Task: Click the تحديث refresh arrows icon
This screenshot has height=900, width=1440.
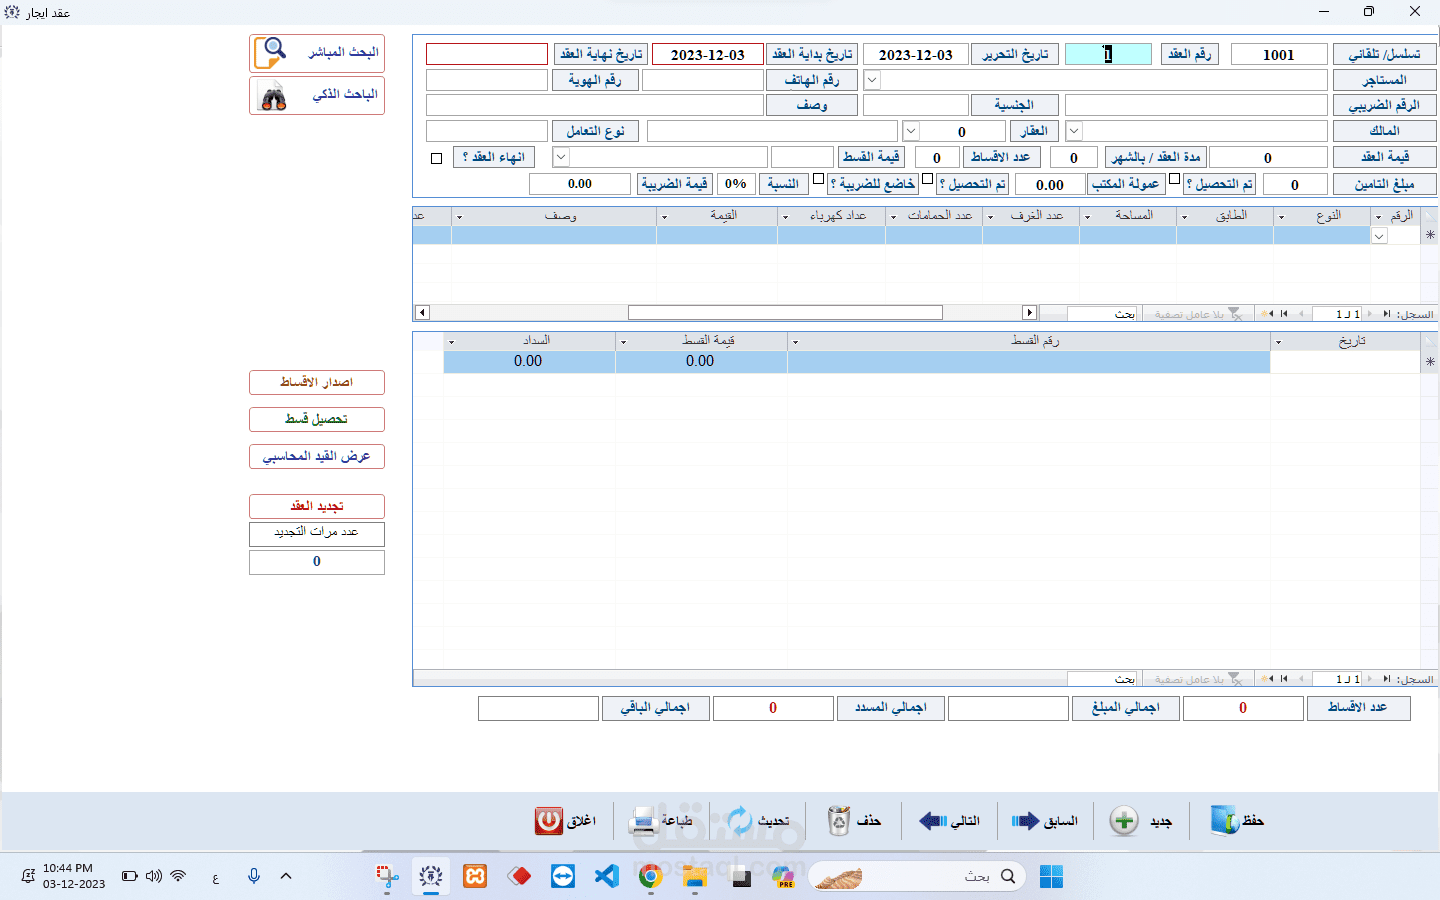Action: [740, 821]
